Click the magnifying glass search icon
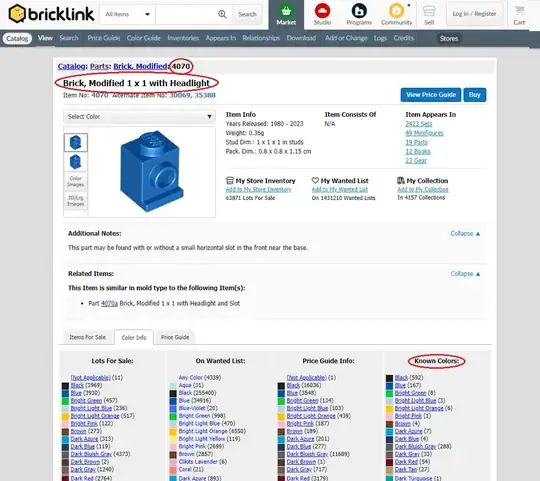This screenshot has height=481, width=540. point(222,14)
